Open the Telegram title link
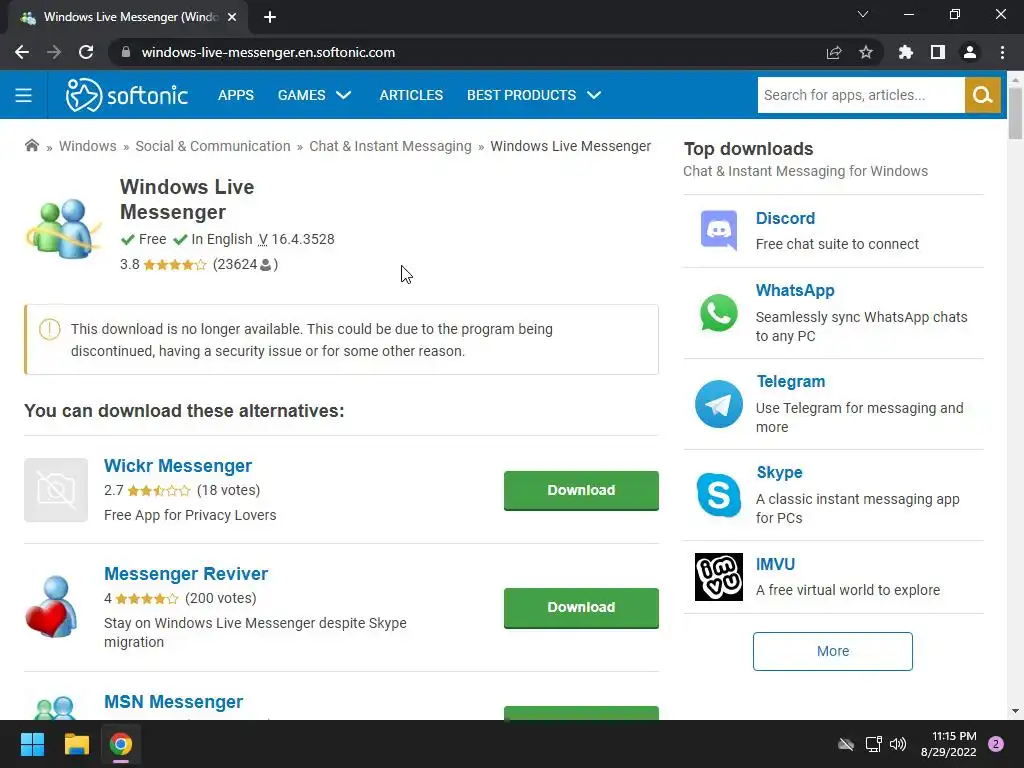The image size is (1024, 768). point(790,381)
